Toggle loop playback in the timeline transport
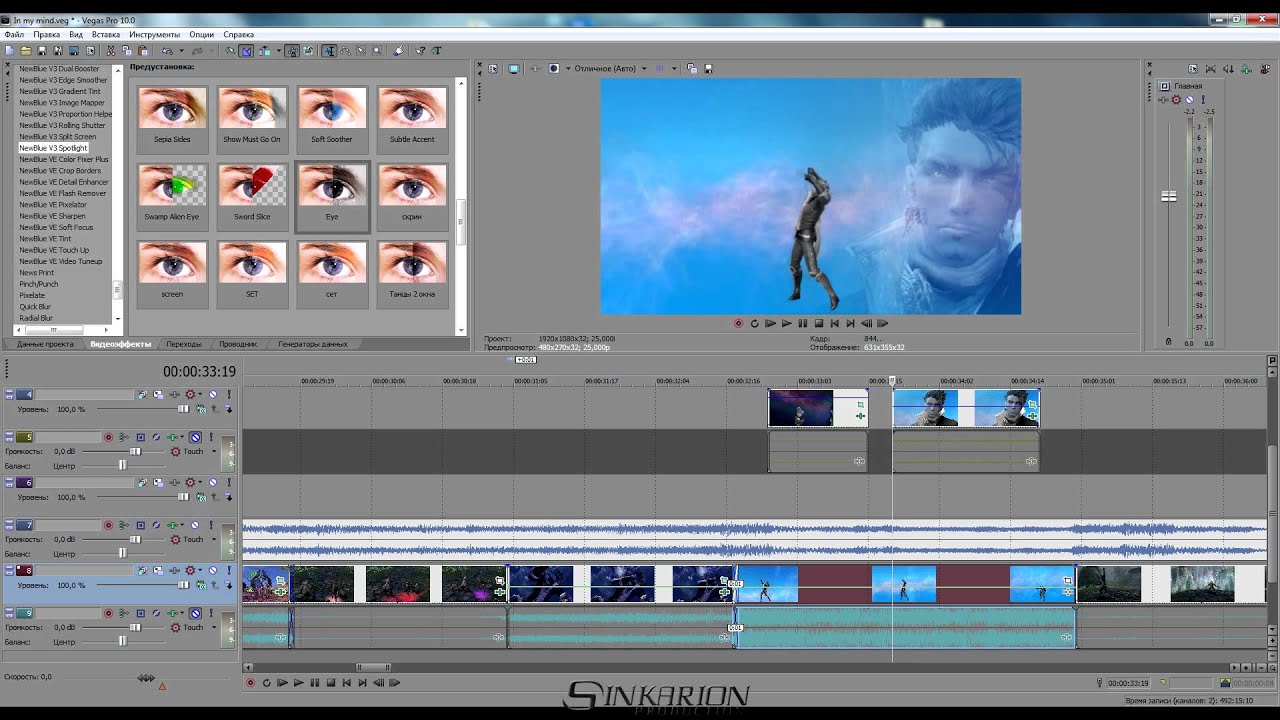Viewport: 1280px width, 720px height. coord(267,682)
